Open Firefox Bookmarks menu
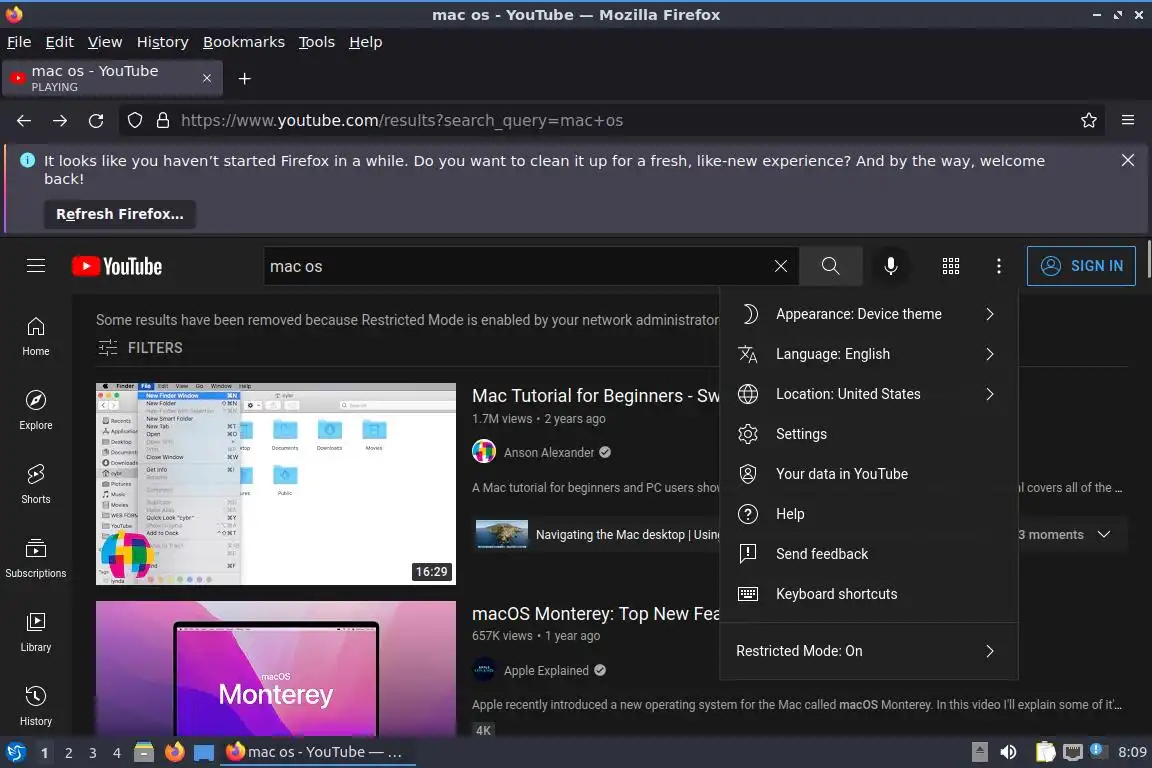Image resolution: width=1152 pixels, height=768 pixels. [x=244, y=42]
